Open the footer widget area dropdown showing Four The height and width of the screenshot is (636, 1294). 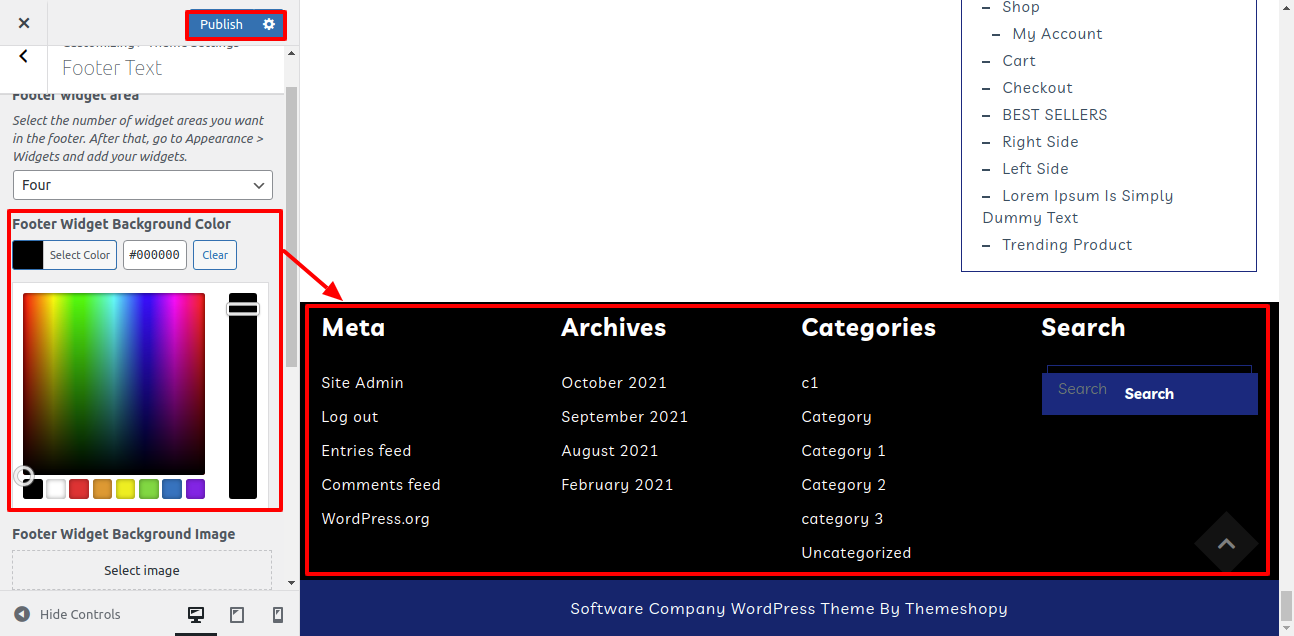tap(142, 185)
